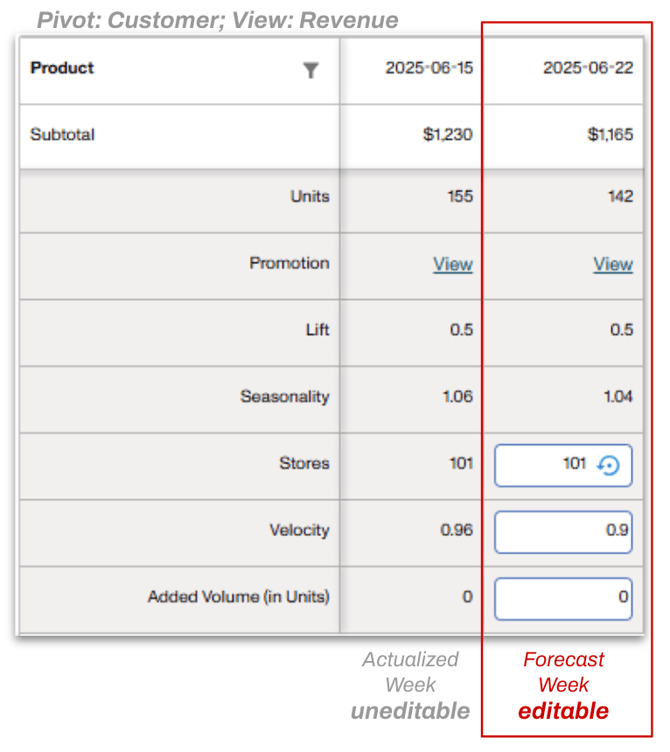The height and width of the screenshot is (752, 670).
Task: Click the actualized Velocity value 0.96
Action: (457, 530)
